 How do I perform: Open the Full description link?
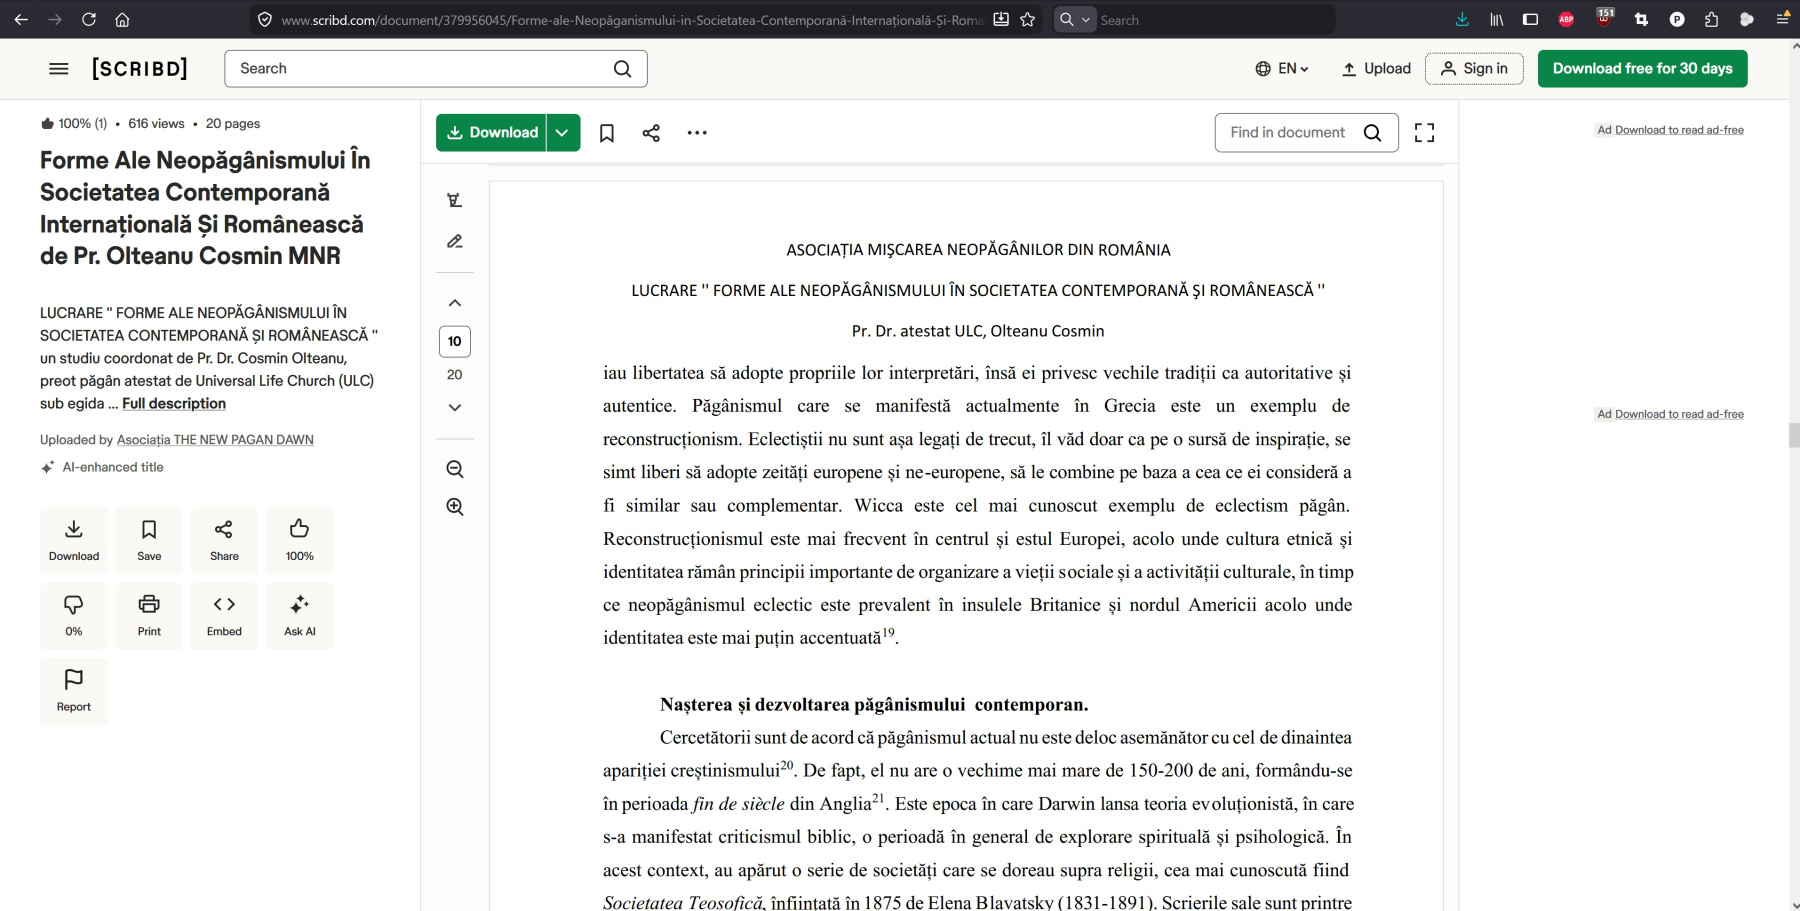click(174, 404)
